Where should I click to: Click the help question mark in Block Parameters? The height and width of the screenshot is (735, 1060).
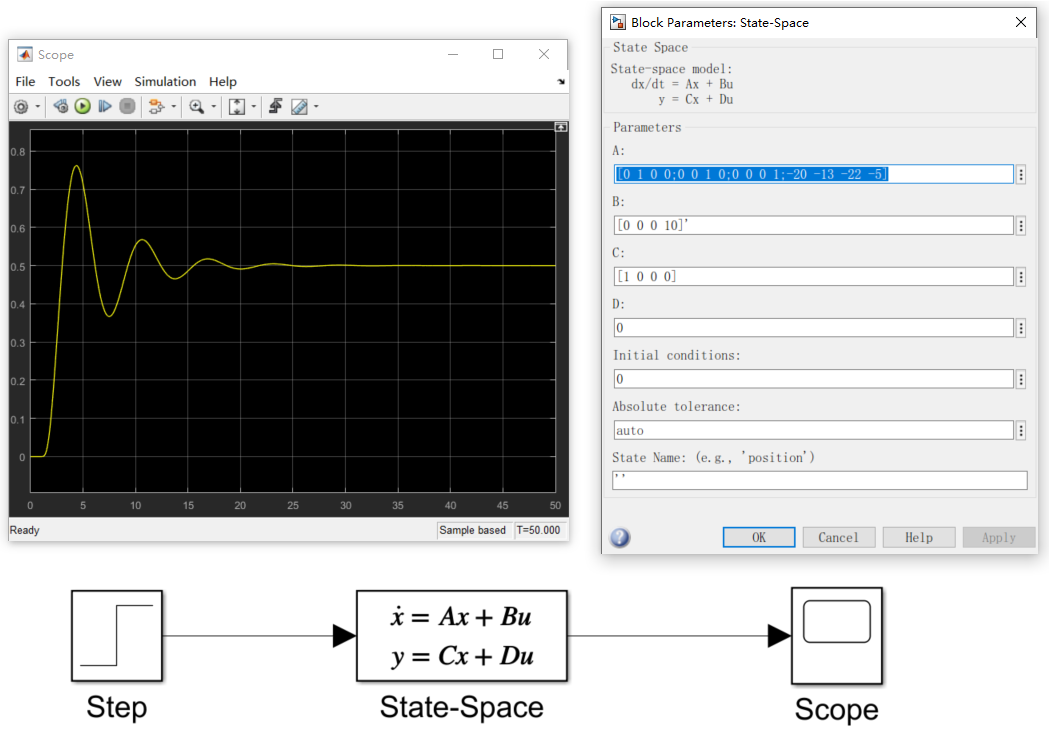620,537
